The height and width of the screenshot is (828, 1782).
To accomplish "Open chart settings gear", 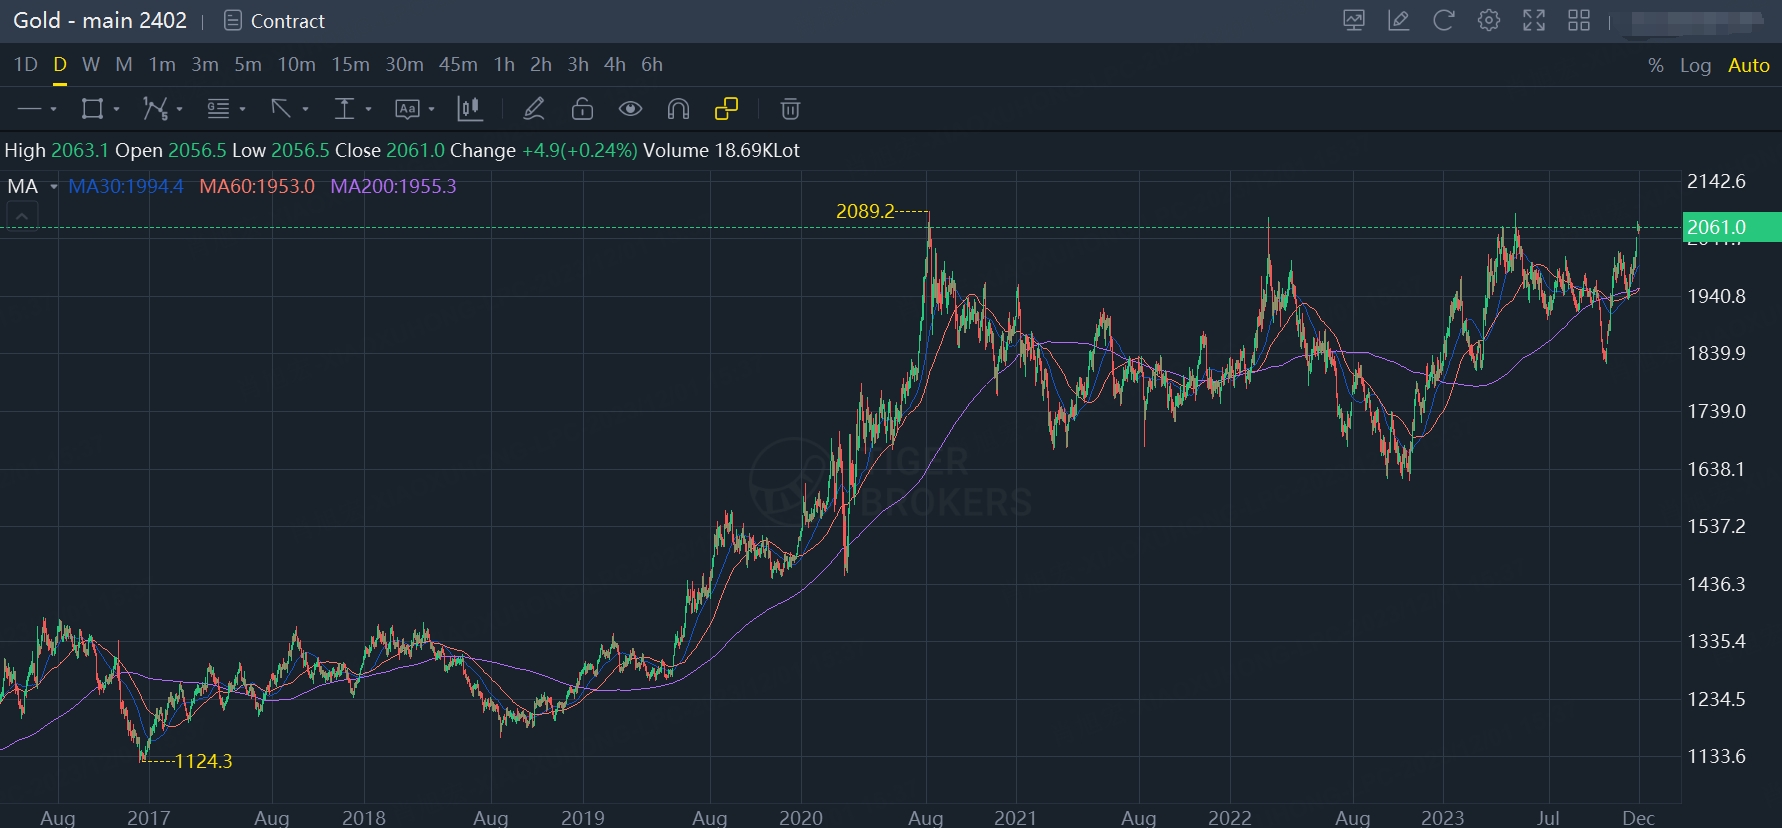I will pyautogui.click(x=1488, y=20).
